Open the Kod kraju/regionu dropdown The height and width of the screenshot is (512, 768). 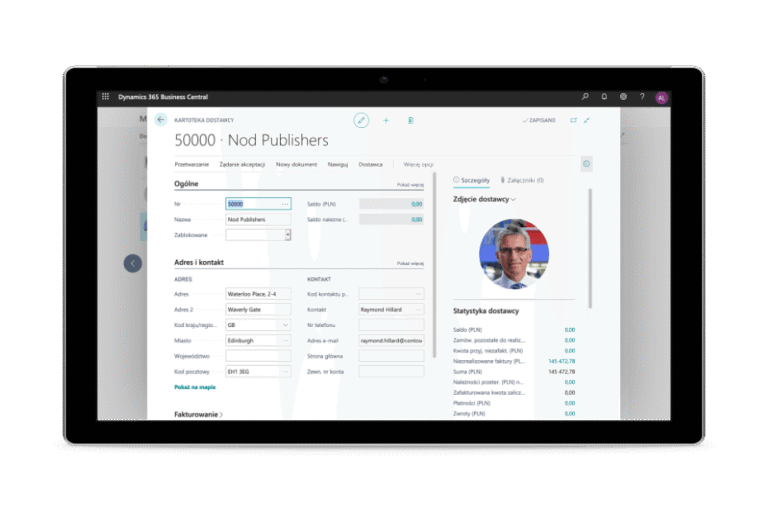286,325
